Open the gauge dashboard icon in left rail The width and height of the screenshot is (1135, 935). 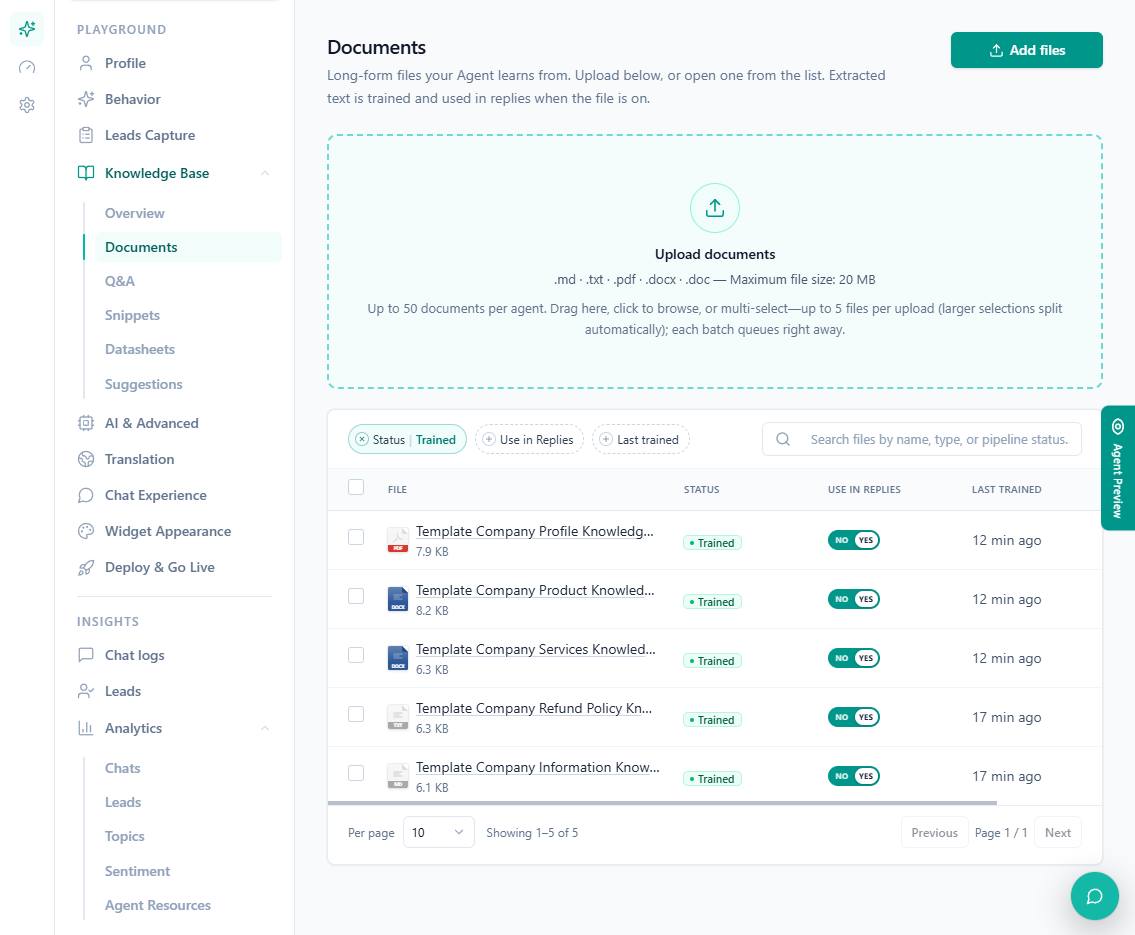pos(27,67)
